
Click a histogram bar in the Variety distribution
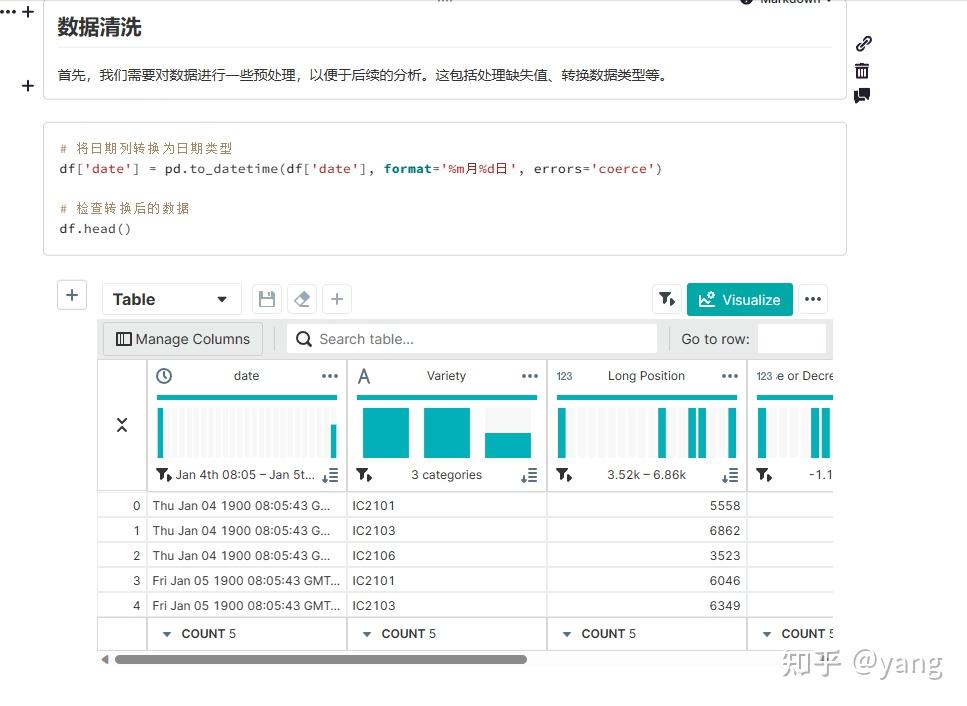(x=383, y=432)
